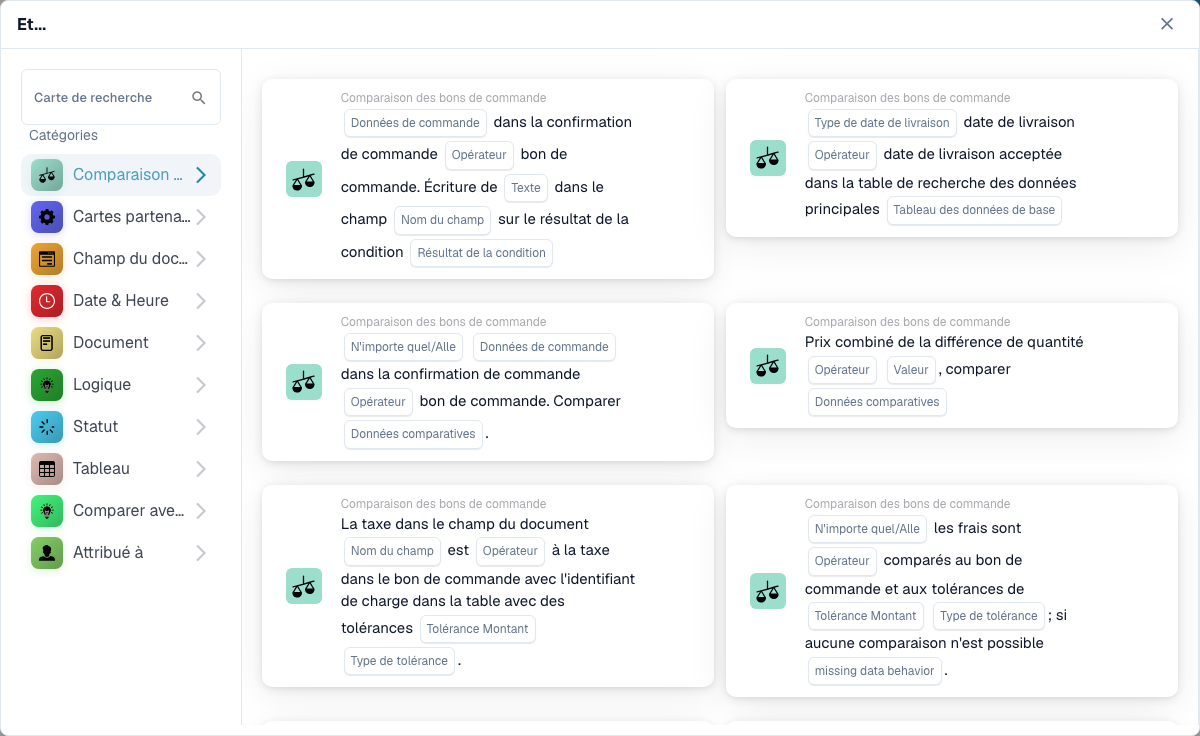Click inside the Carte de recherche field

click(121, 97)
